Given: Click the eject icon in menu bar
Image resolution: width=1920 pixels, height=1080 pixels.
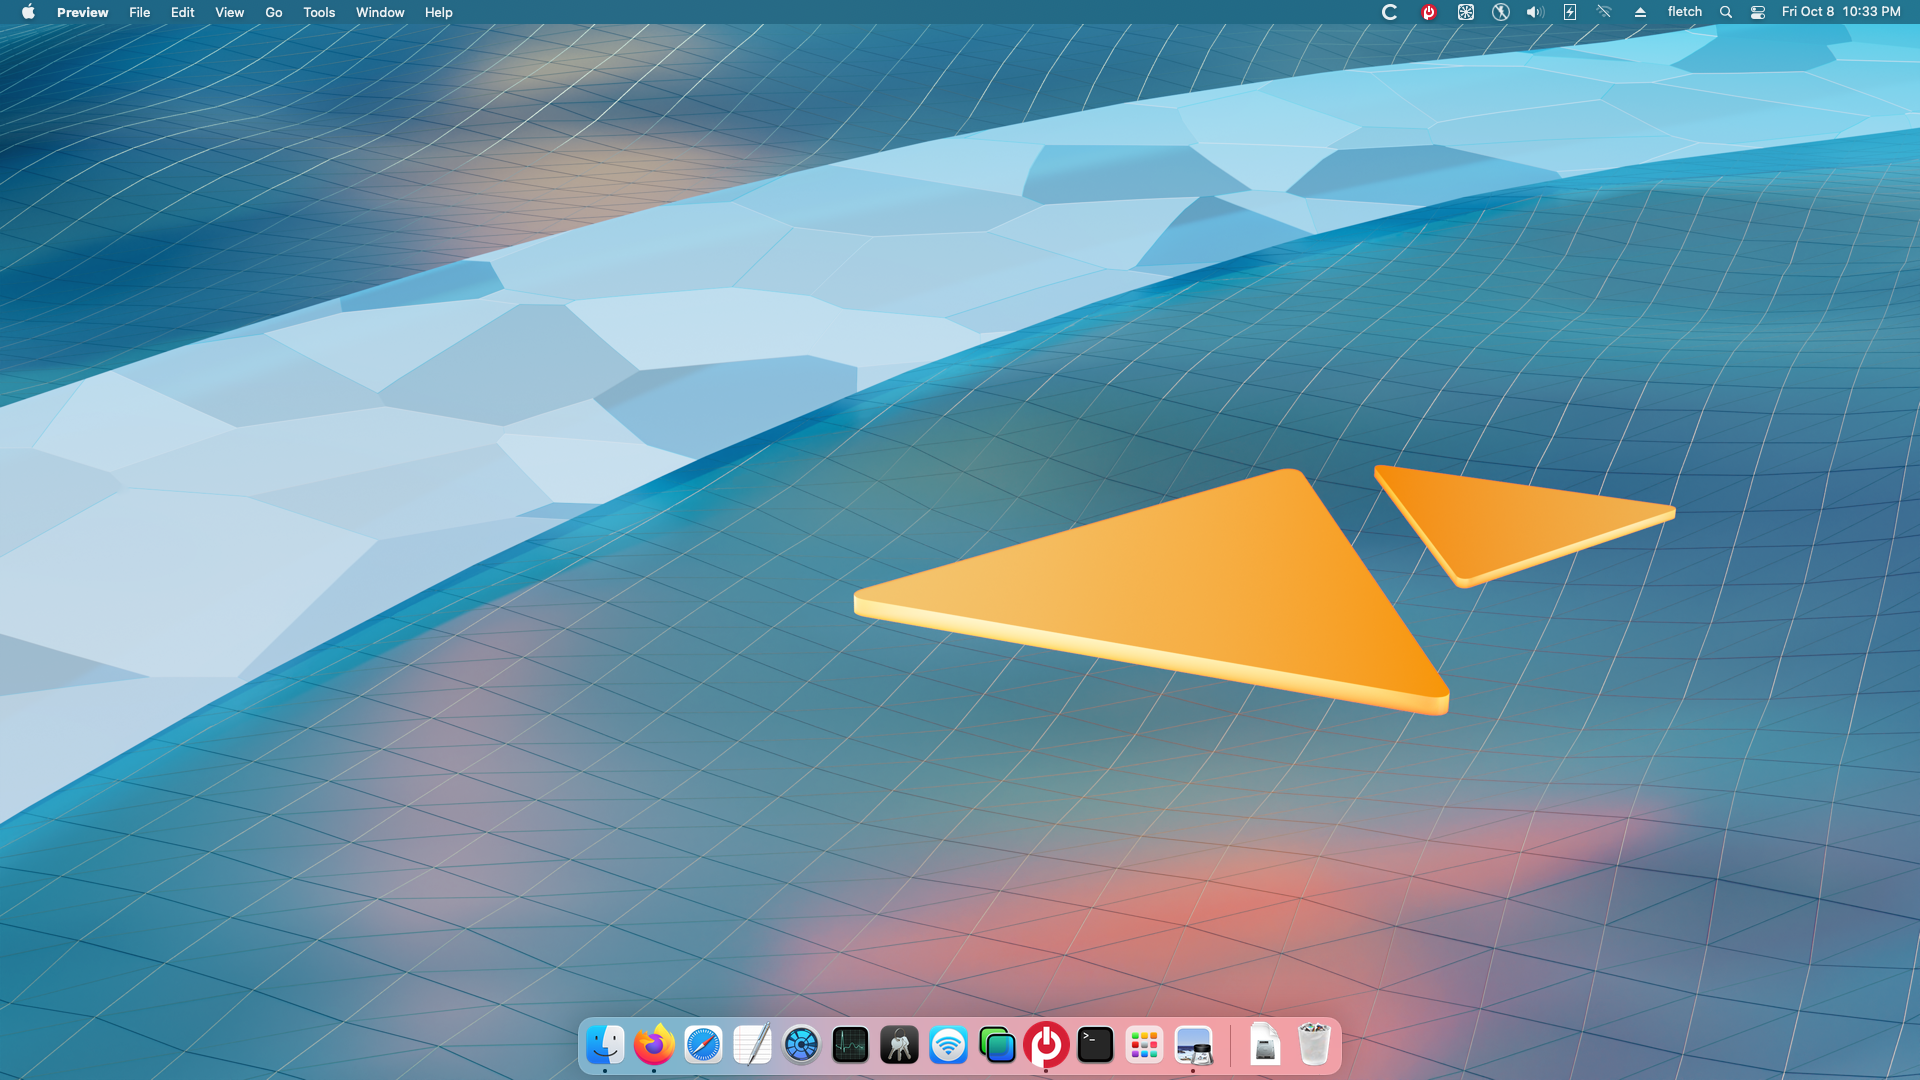Looking at the screenshot, I should click(1640, 12).
